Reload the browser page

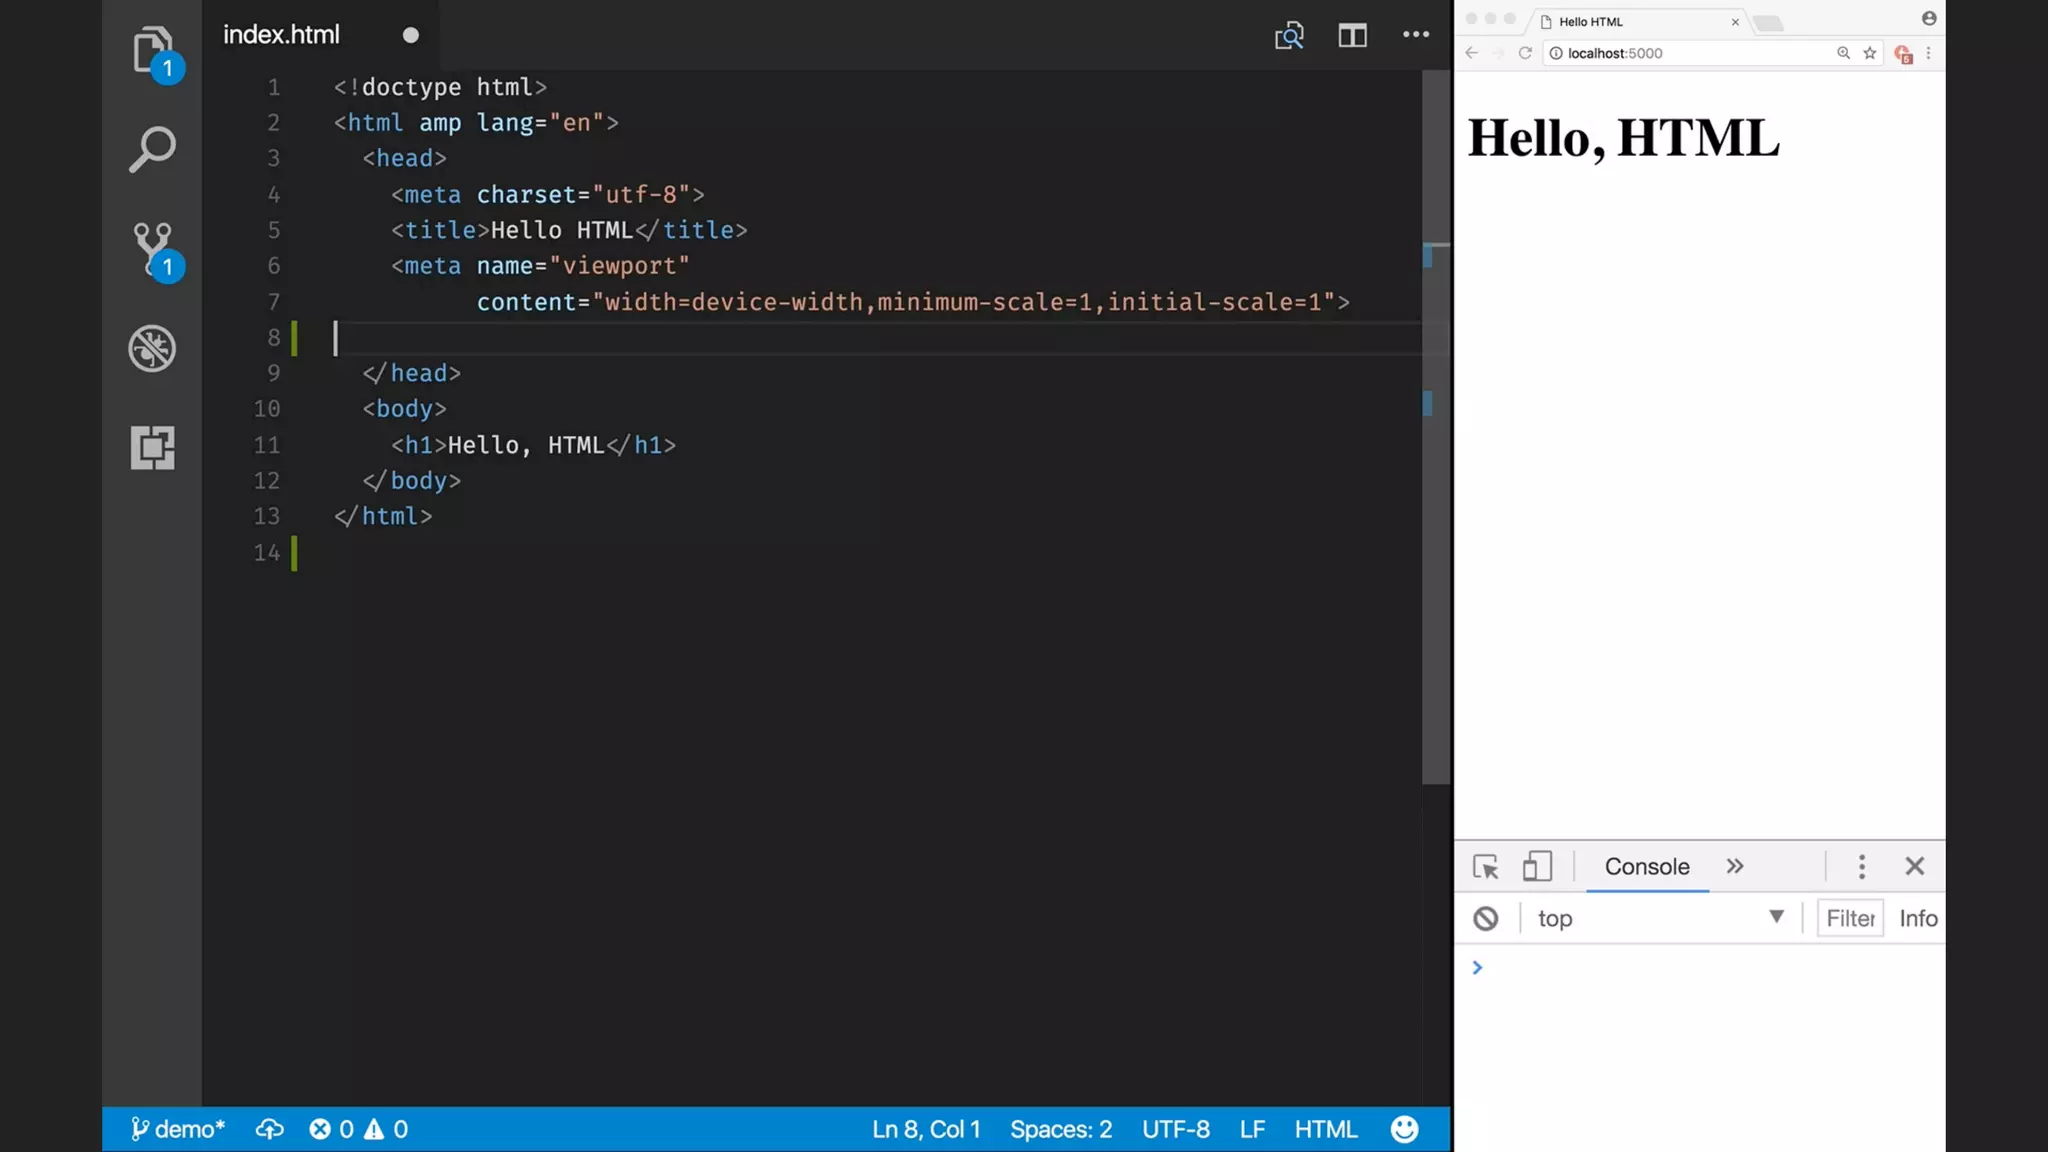[1525, 53]
